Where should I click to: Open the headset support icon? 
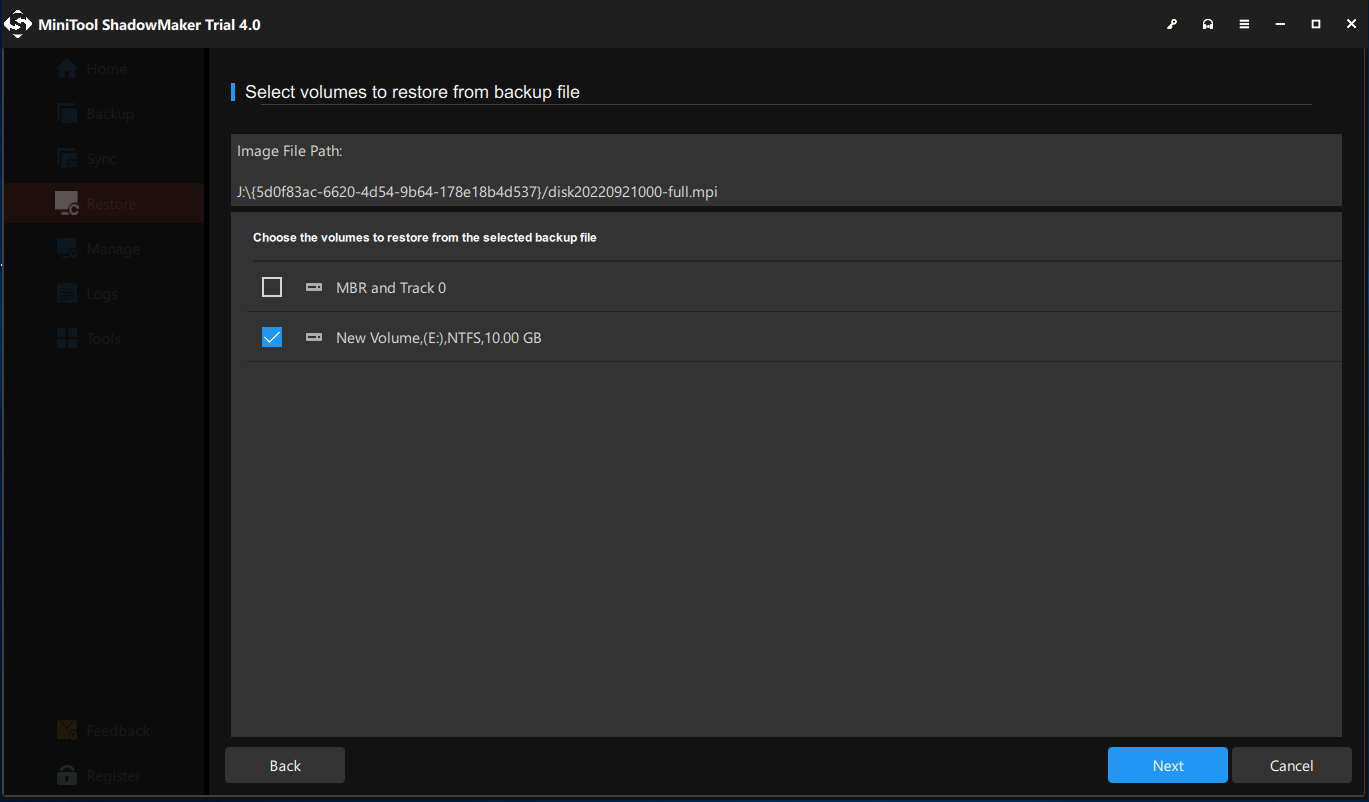1208,24
